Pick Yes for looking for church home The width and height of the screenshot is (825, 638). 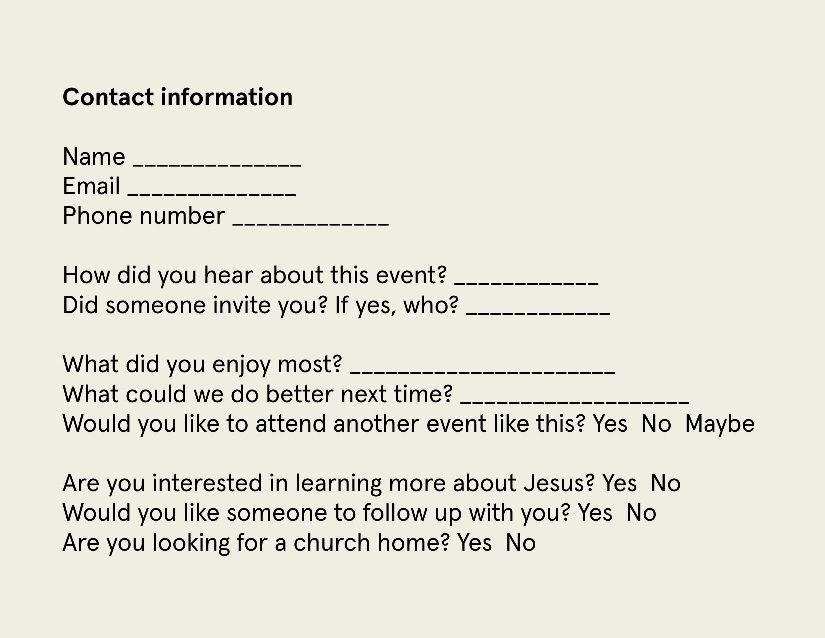[x=474, y=544]
